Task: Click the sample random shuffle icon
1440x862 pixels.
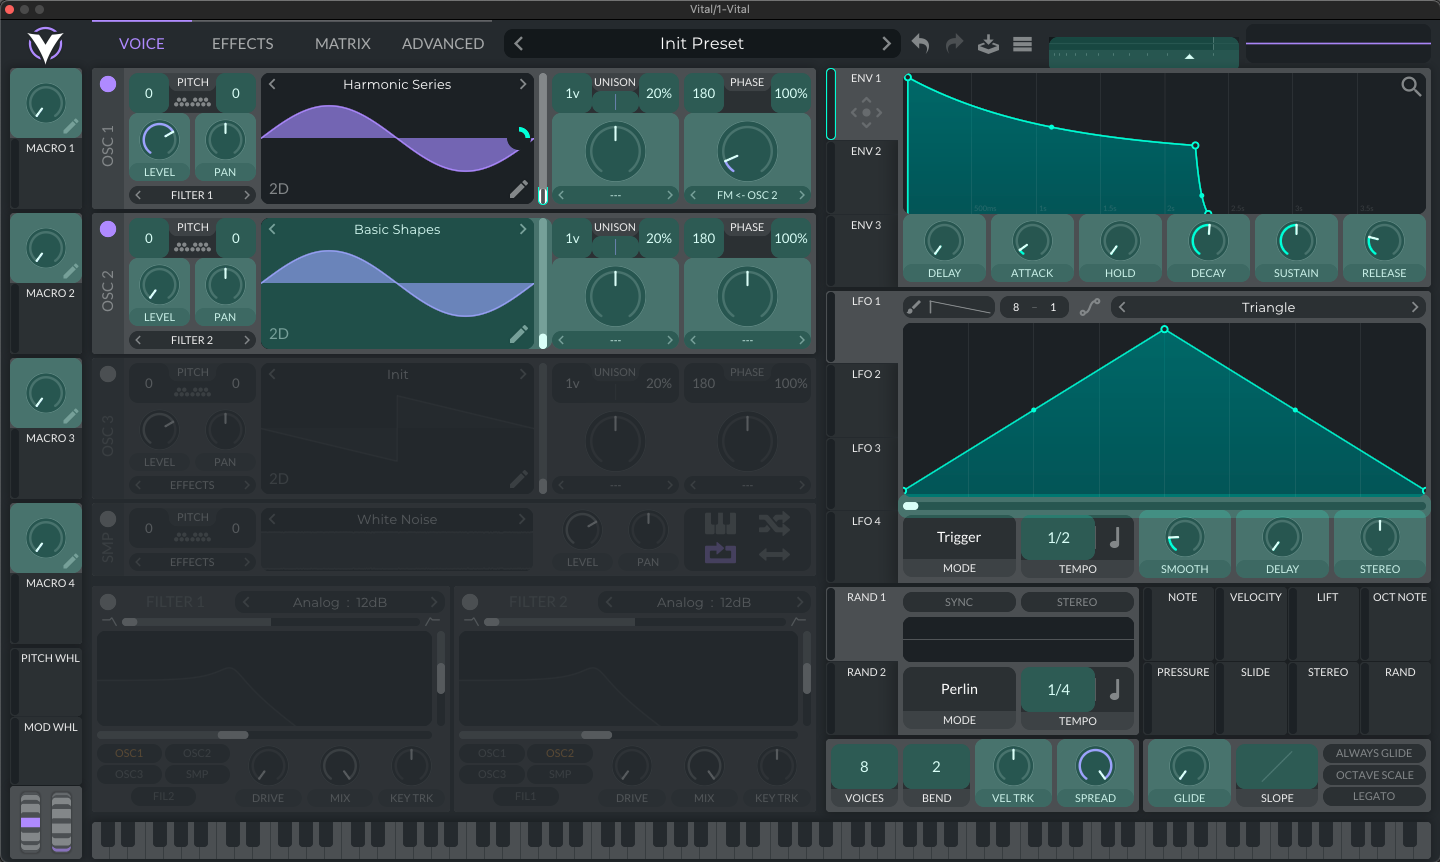Action: 774,523
